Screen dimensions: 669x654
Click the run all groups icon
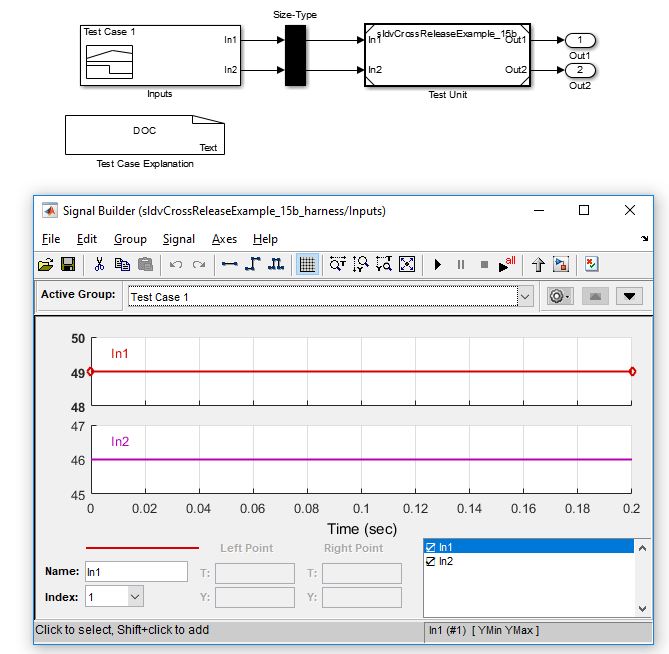tap(507, 265)
